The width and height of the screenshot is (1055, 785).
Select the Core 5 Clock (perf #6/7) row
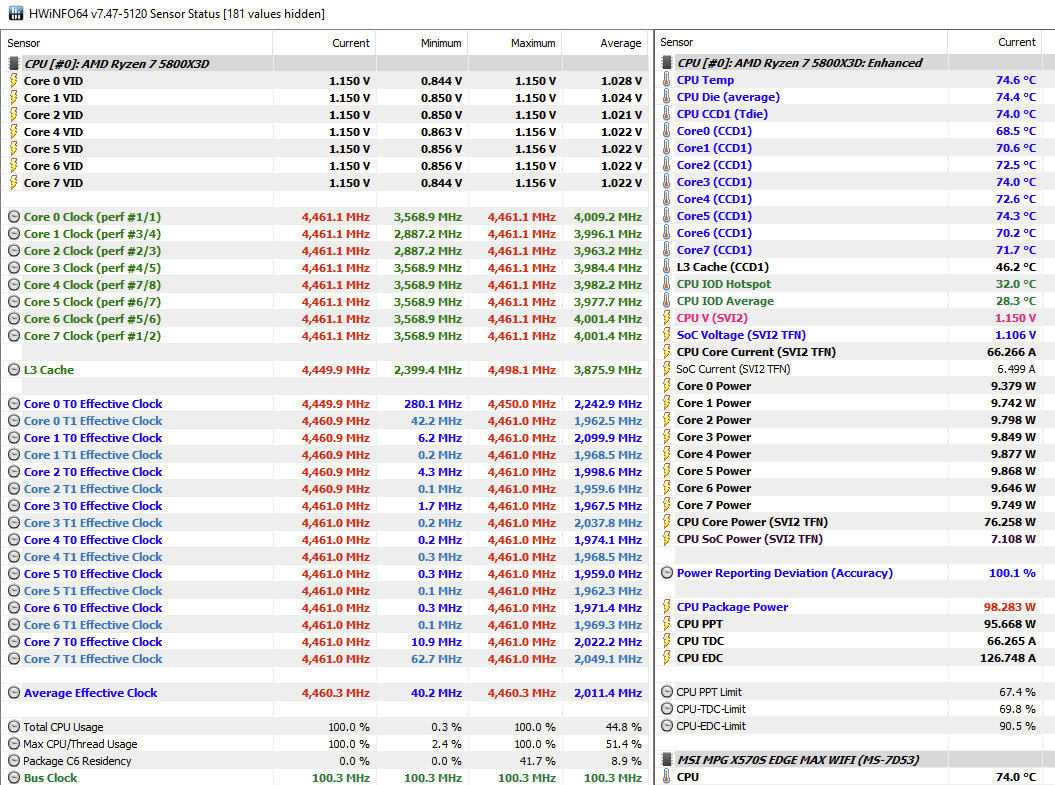click(x=324, y=302)
